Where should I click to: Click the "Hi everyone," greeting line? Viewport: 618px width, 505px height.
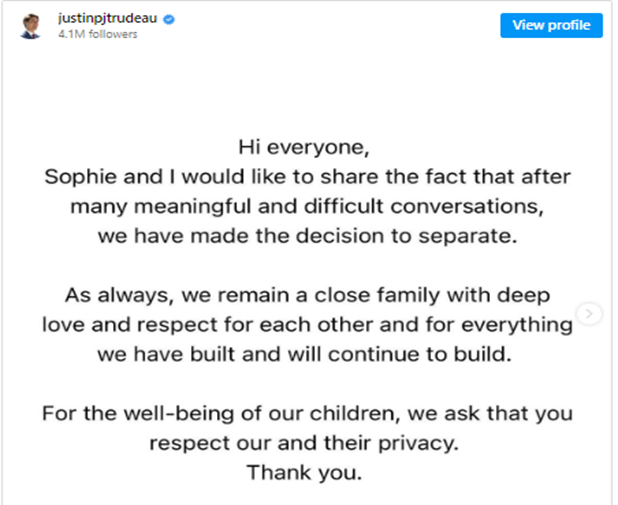[304, 147]
